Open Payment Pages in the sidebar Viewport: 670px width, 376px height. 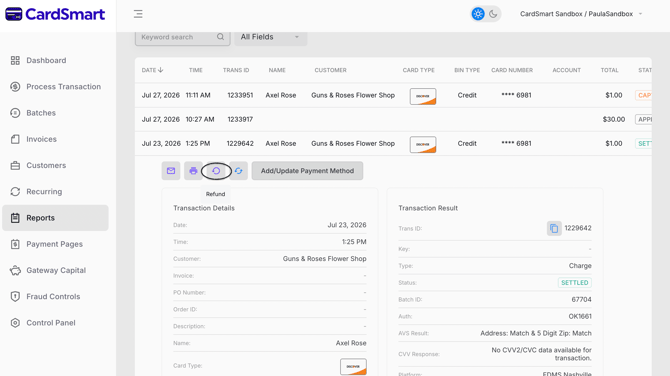point(55,244)
